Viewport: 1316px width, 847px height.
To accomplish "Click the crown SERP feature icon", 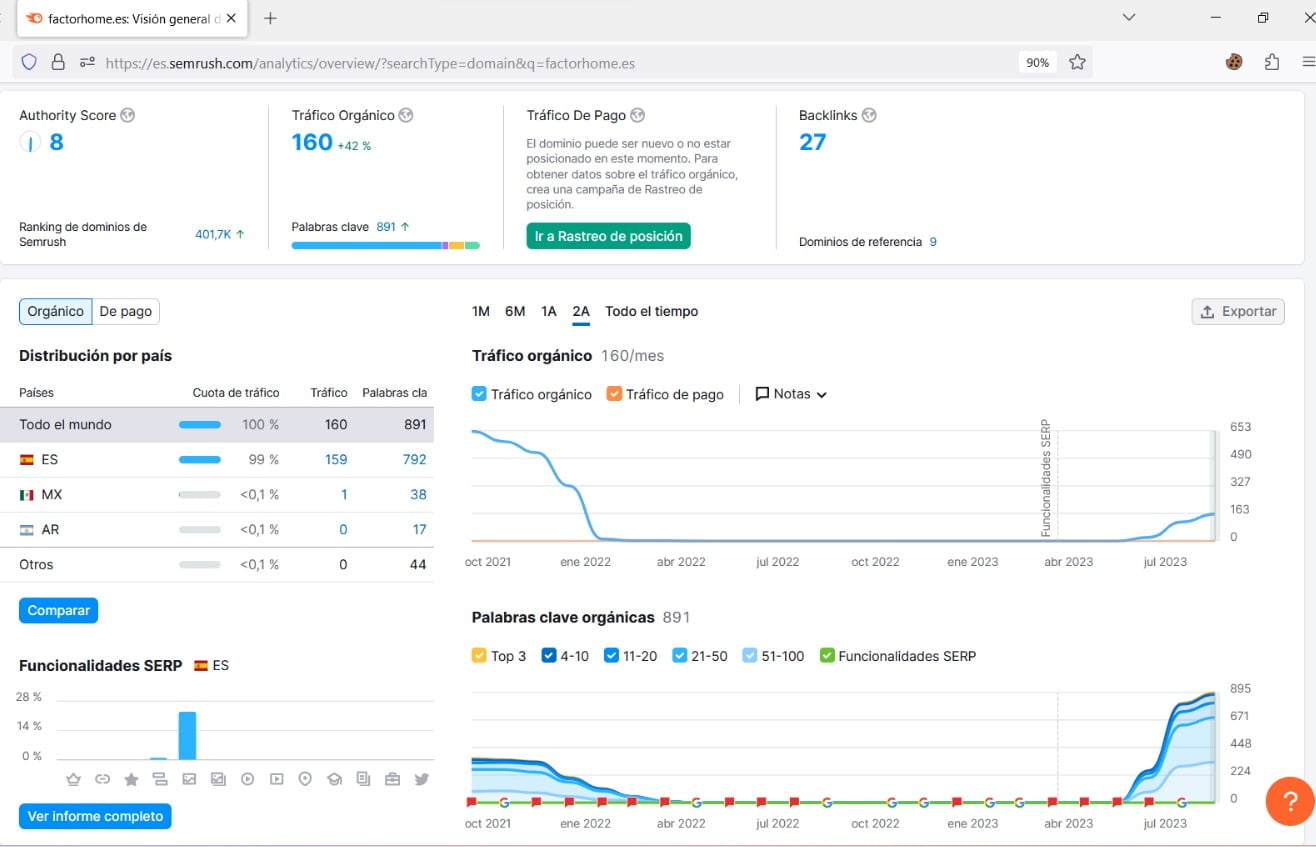I will pyautogui.click(x=73, y=779).
